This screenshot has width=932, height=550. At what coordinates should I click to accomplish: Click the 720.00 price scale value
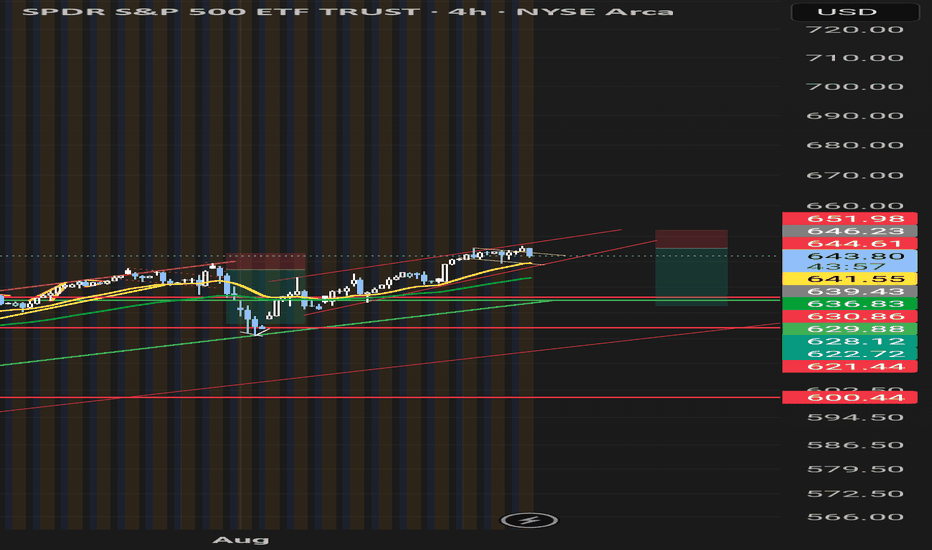(855, 29)
